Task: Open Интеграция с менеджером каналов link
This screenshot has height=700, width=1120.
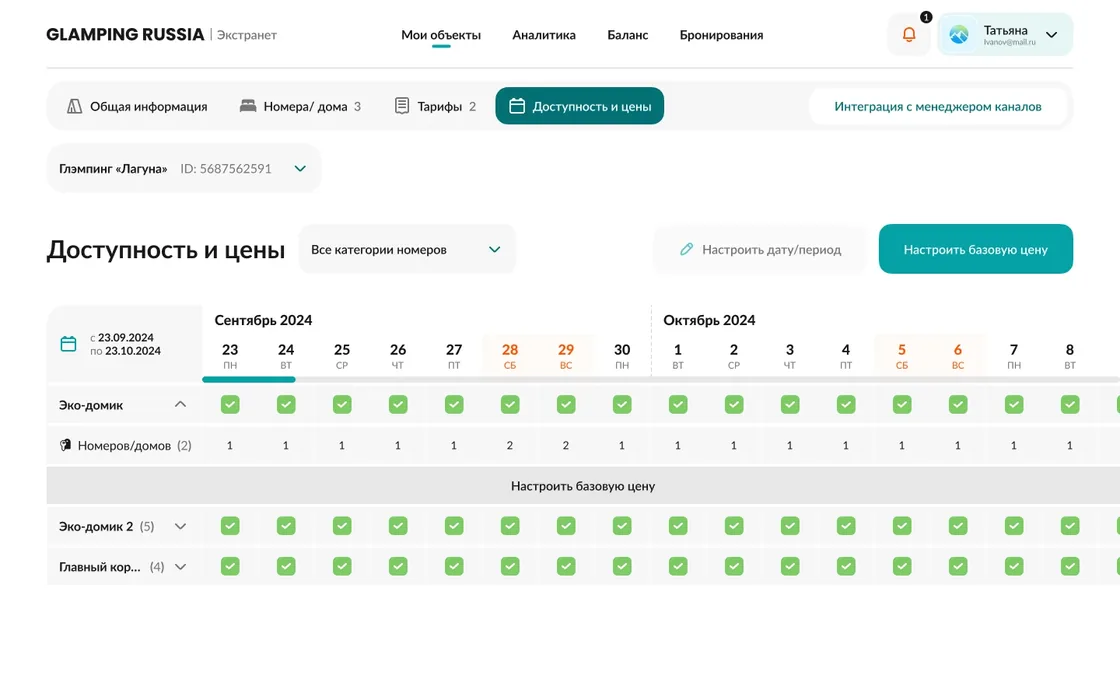Action: (938, 106)
